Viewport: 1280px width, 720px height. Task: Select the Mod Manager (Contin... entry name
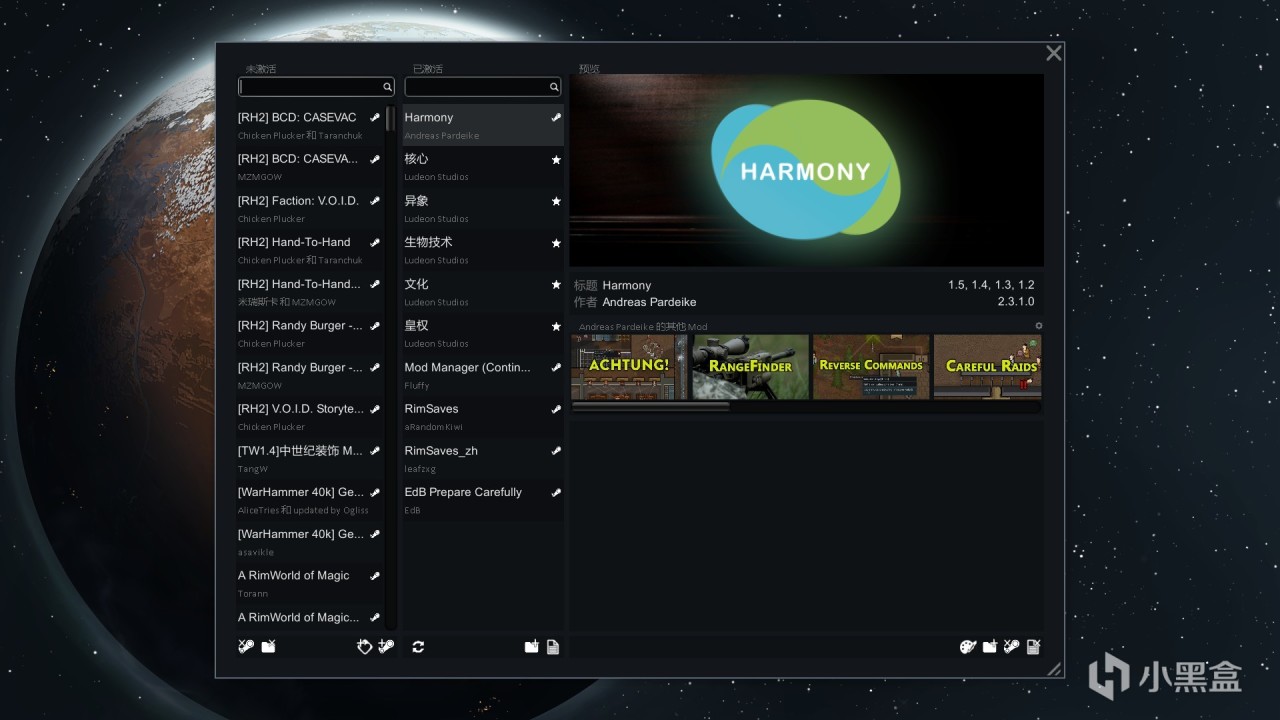pyautogui.click(x=468, y=368)
